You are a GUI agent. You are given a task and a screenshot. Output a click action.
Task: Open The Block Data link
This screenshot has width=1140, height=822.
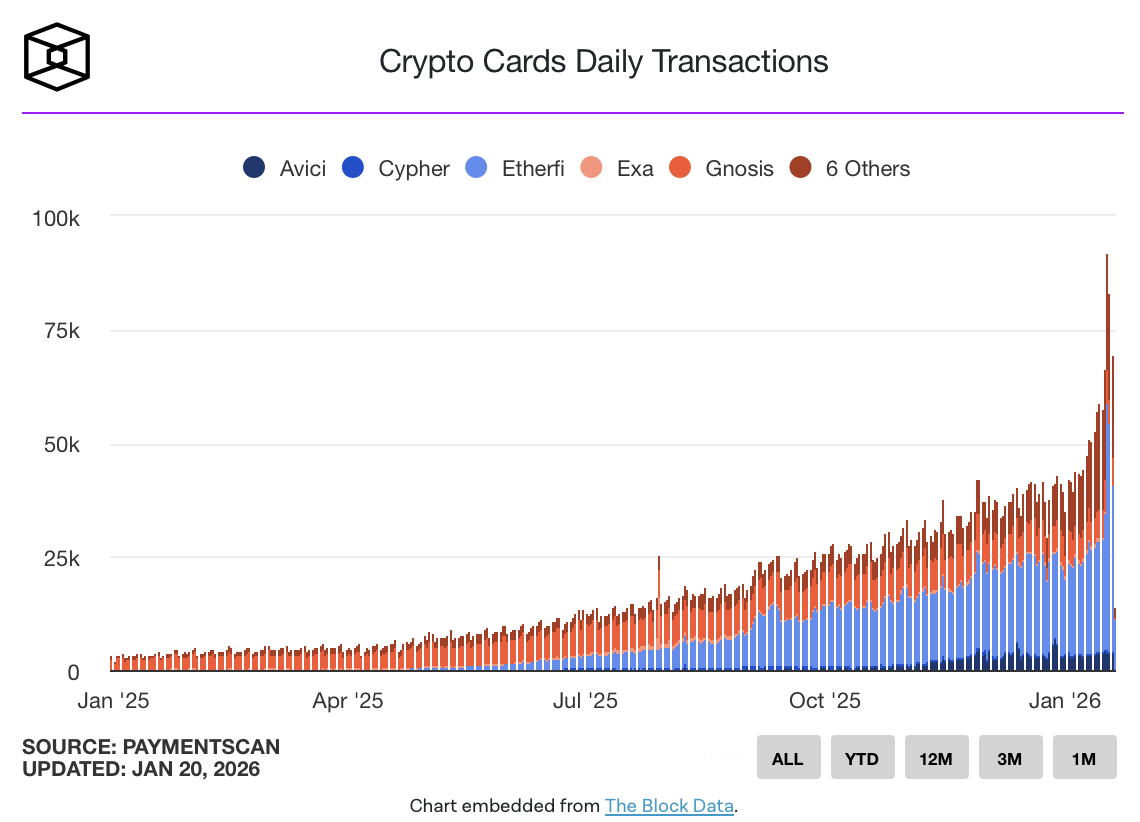(669, 806)
